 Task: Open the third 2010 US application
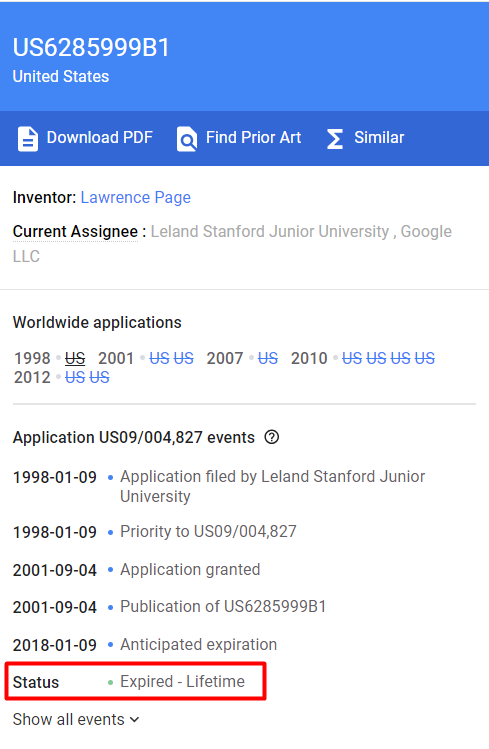pyautogui.click(x=400, y=358)
